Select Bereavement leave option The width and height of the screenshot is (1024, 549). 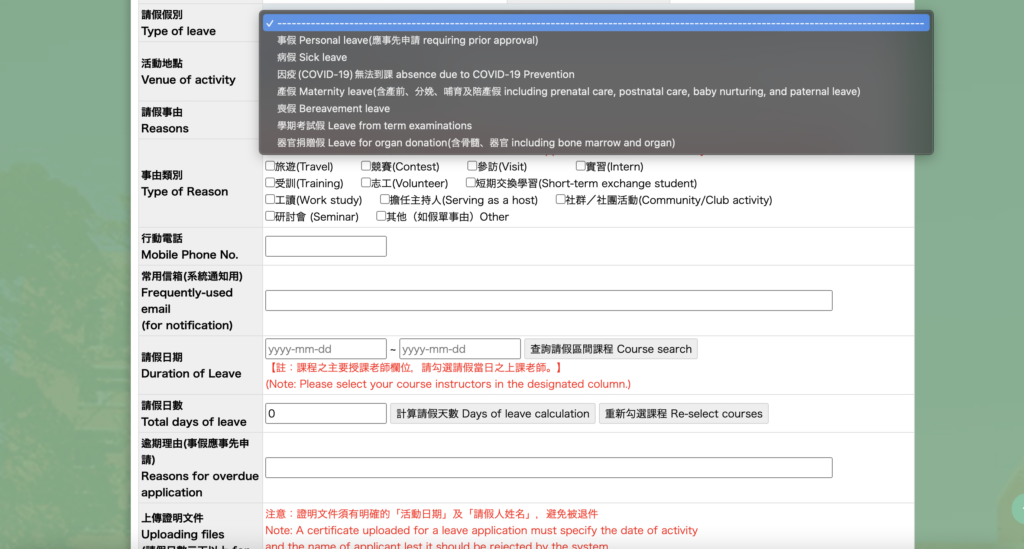[333, 108]
